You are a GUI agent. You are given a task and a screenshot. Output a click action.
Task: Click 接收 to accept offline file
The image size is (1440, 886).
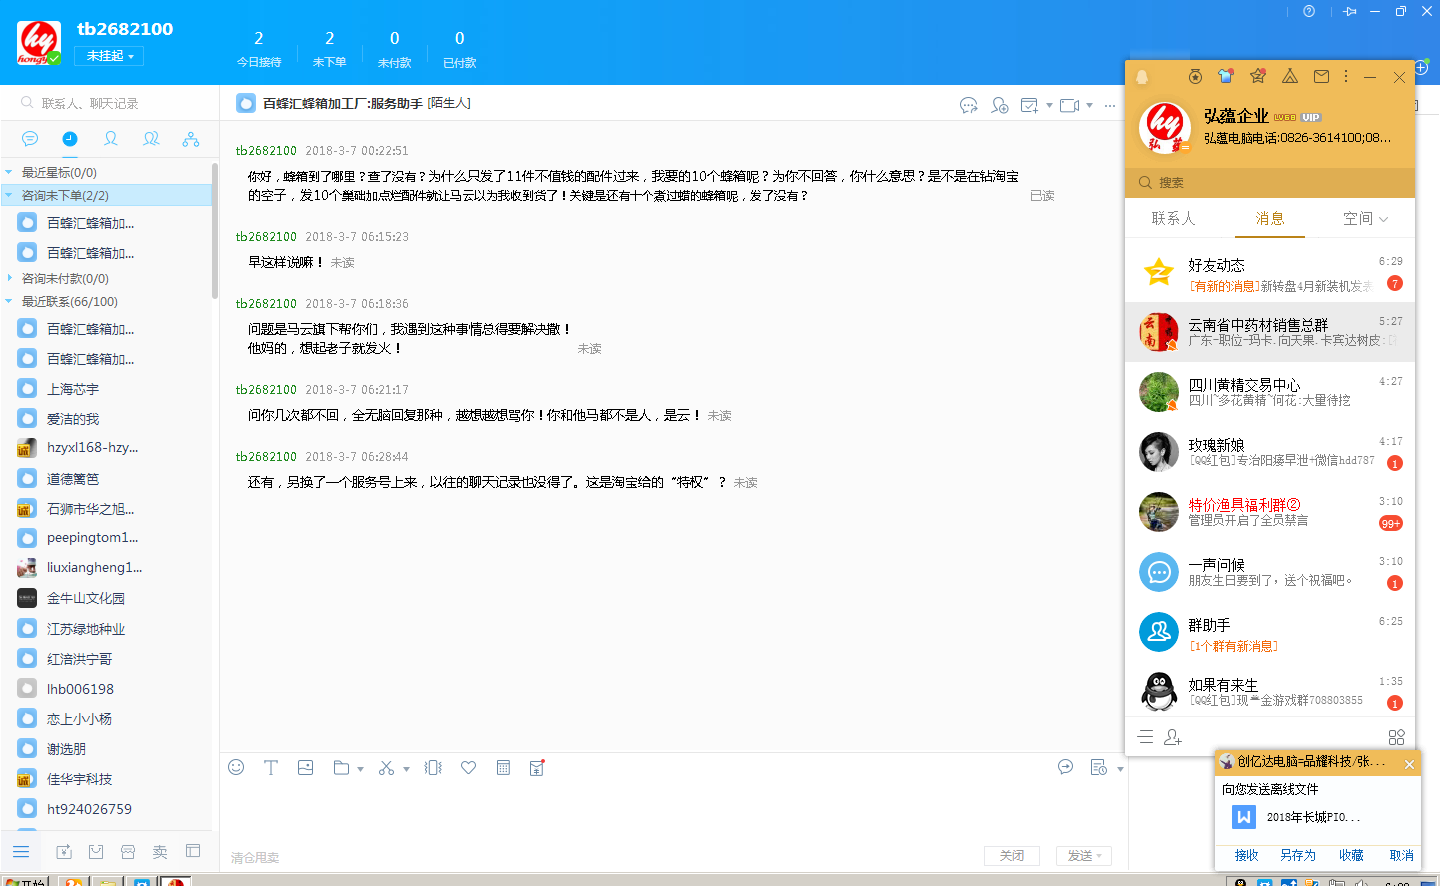tap(1246, 855)
